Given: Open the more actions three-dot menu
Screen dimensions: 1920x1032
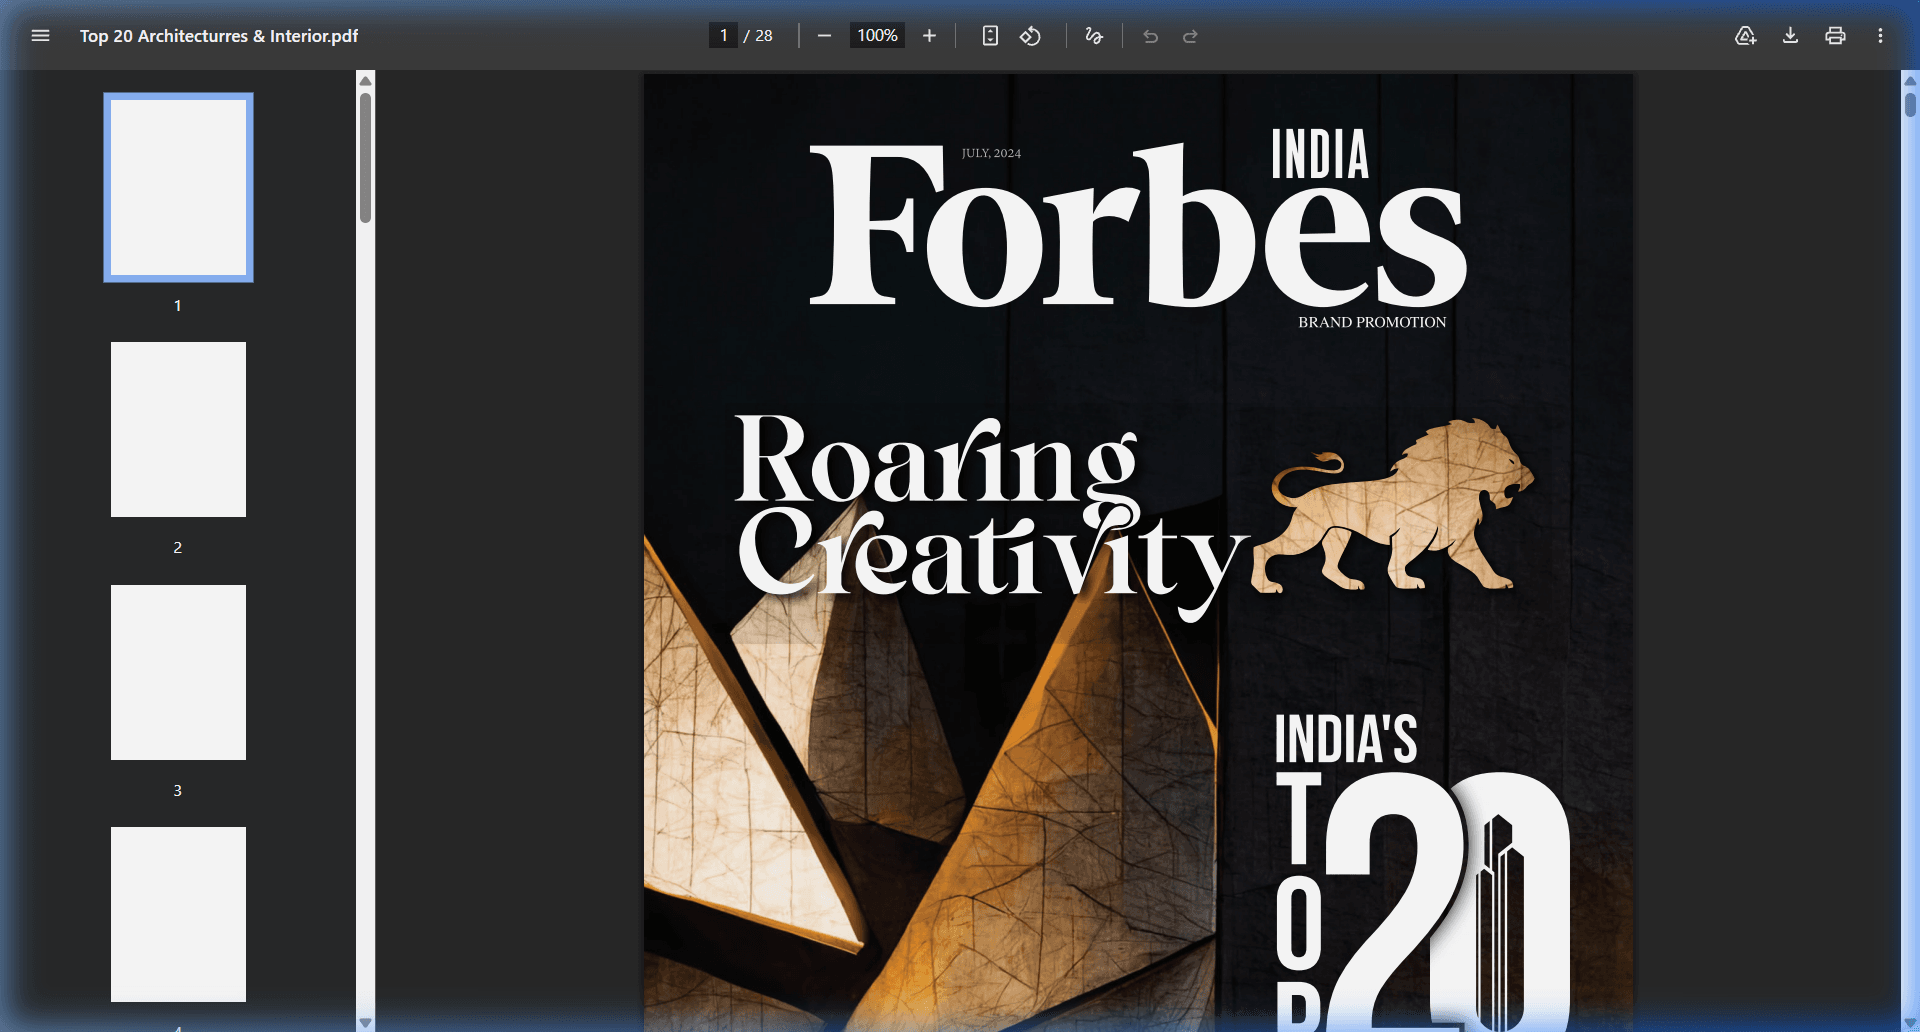Looking at the screenshot, I should (1880, 36).
